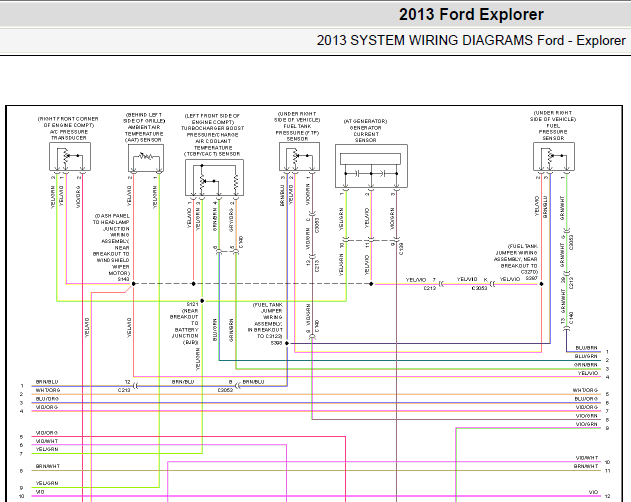Select the Ambient Air Temperature (AAT) Sensor label
The image size is (631, 502).
[x=144, y=127]
